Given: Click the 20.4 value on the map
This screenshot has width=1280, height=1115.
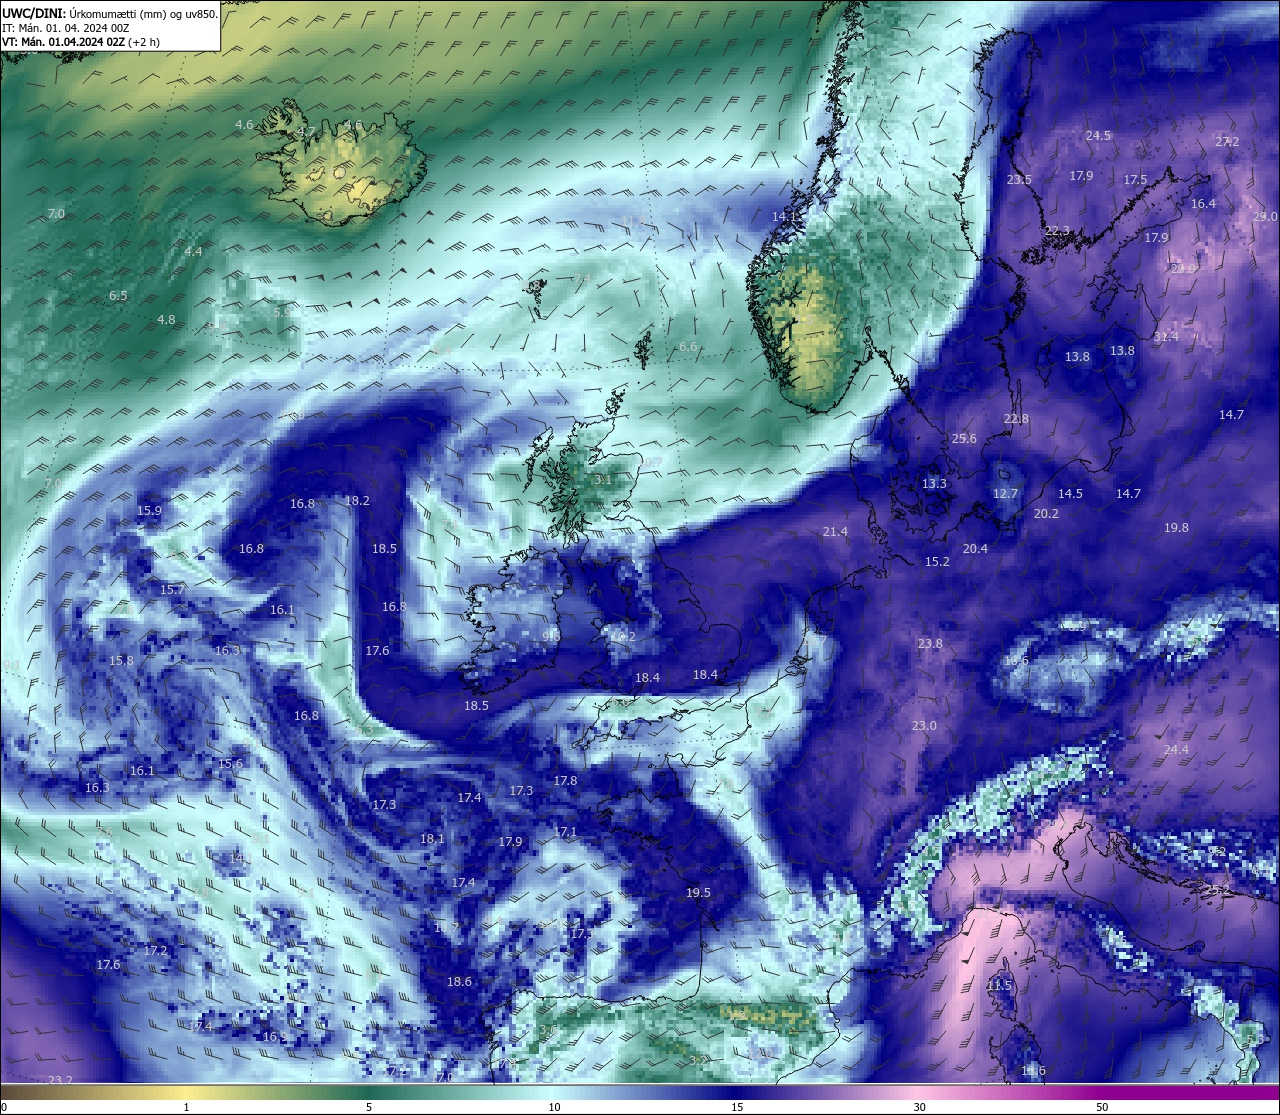Looking at the screenshot, I should click(x=975, y=548).
